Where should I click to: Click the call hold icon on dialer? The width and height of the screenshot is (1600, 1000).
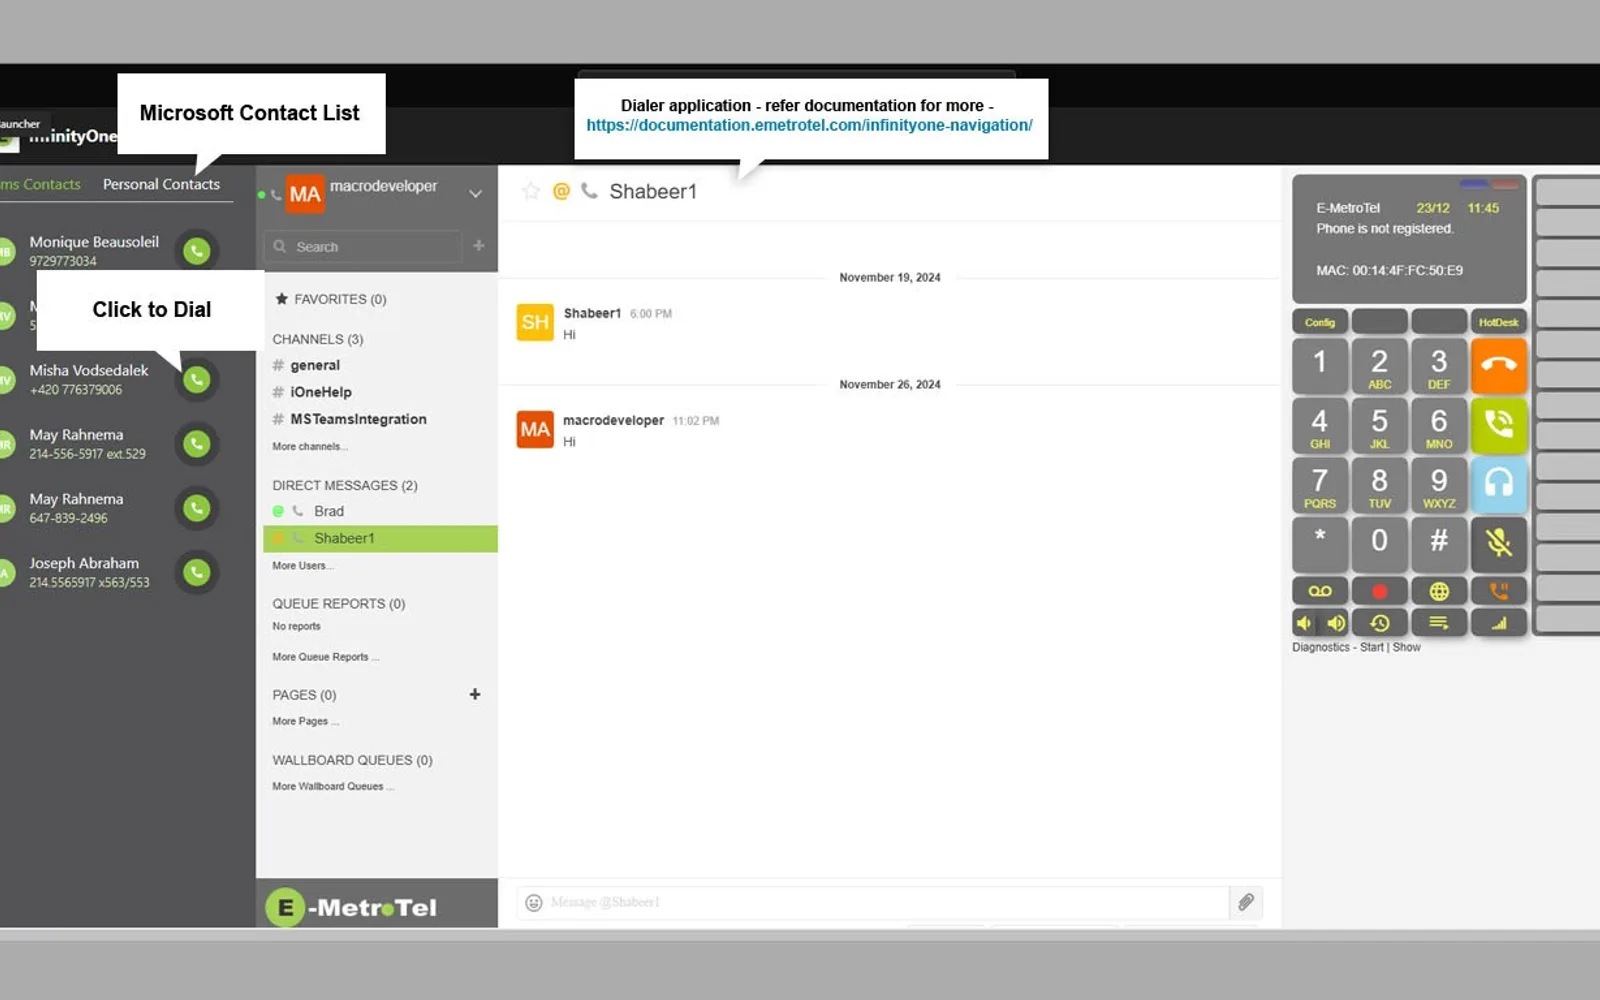[1498, 591]
